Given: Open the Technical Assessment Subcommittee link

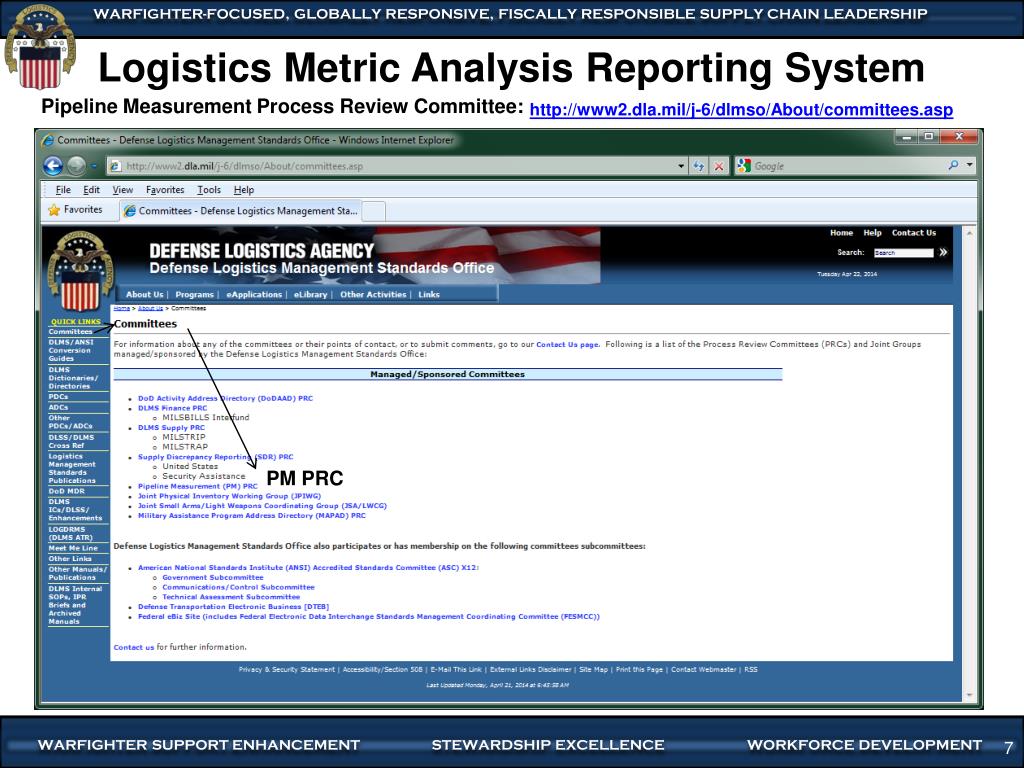Looking at the screenshot, I should tap(231, 598).
